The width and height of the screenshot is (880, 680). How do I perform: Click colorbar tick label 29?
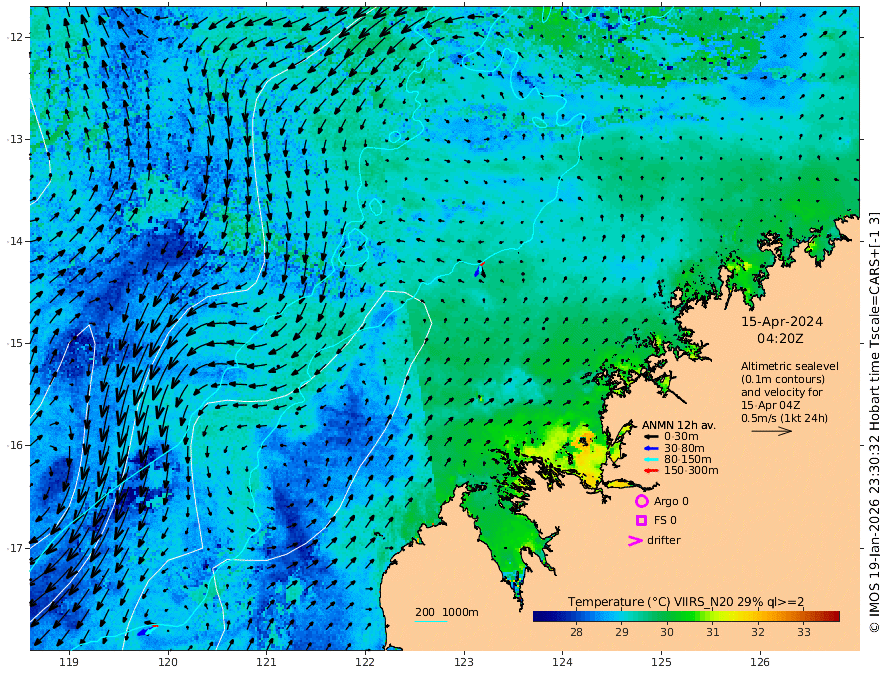click(x=622, y=632)
